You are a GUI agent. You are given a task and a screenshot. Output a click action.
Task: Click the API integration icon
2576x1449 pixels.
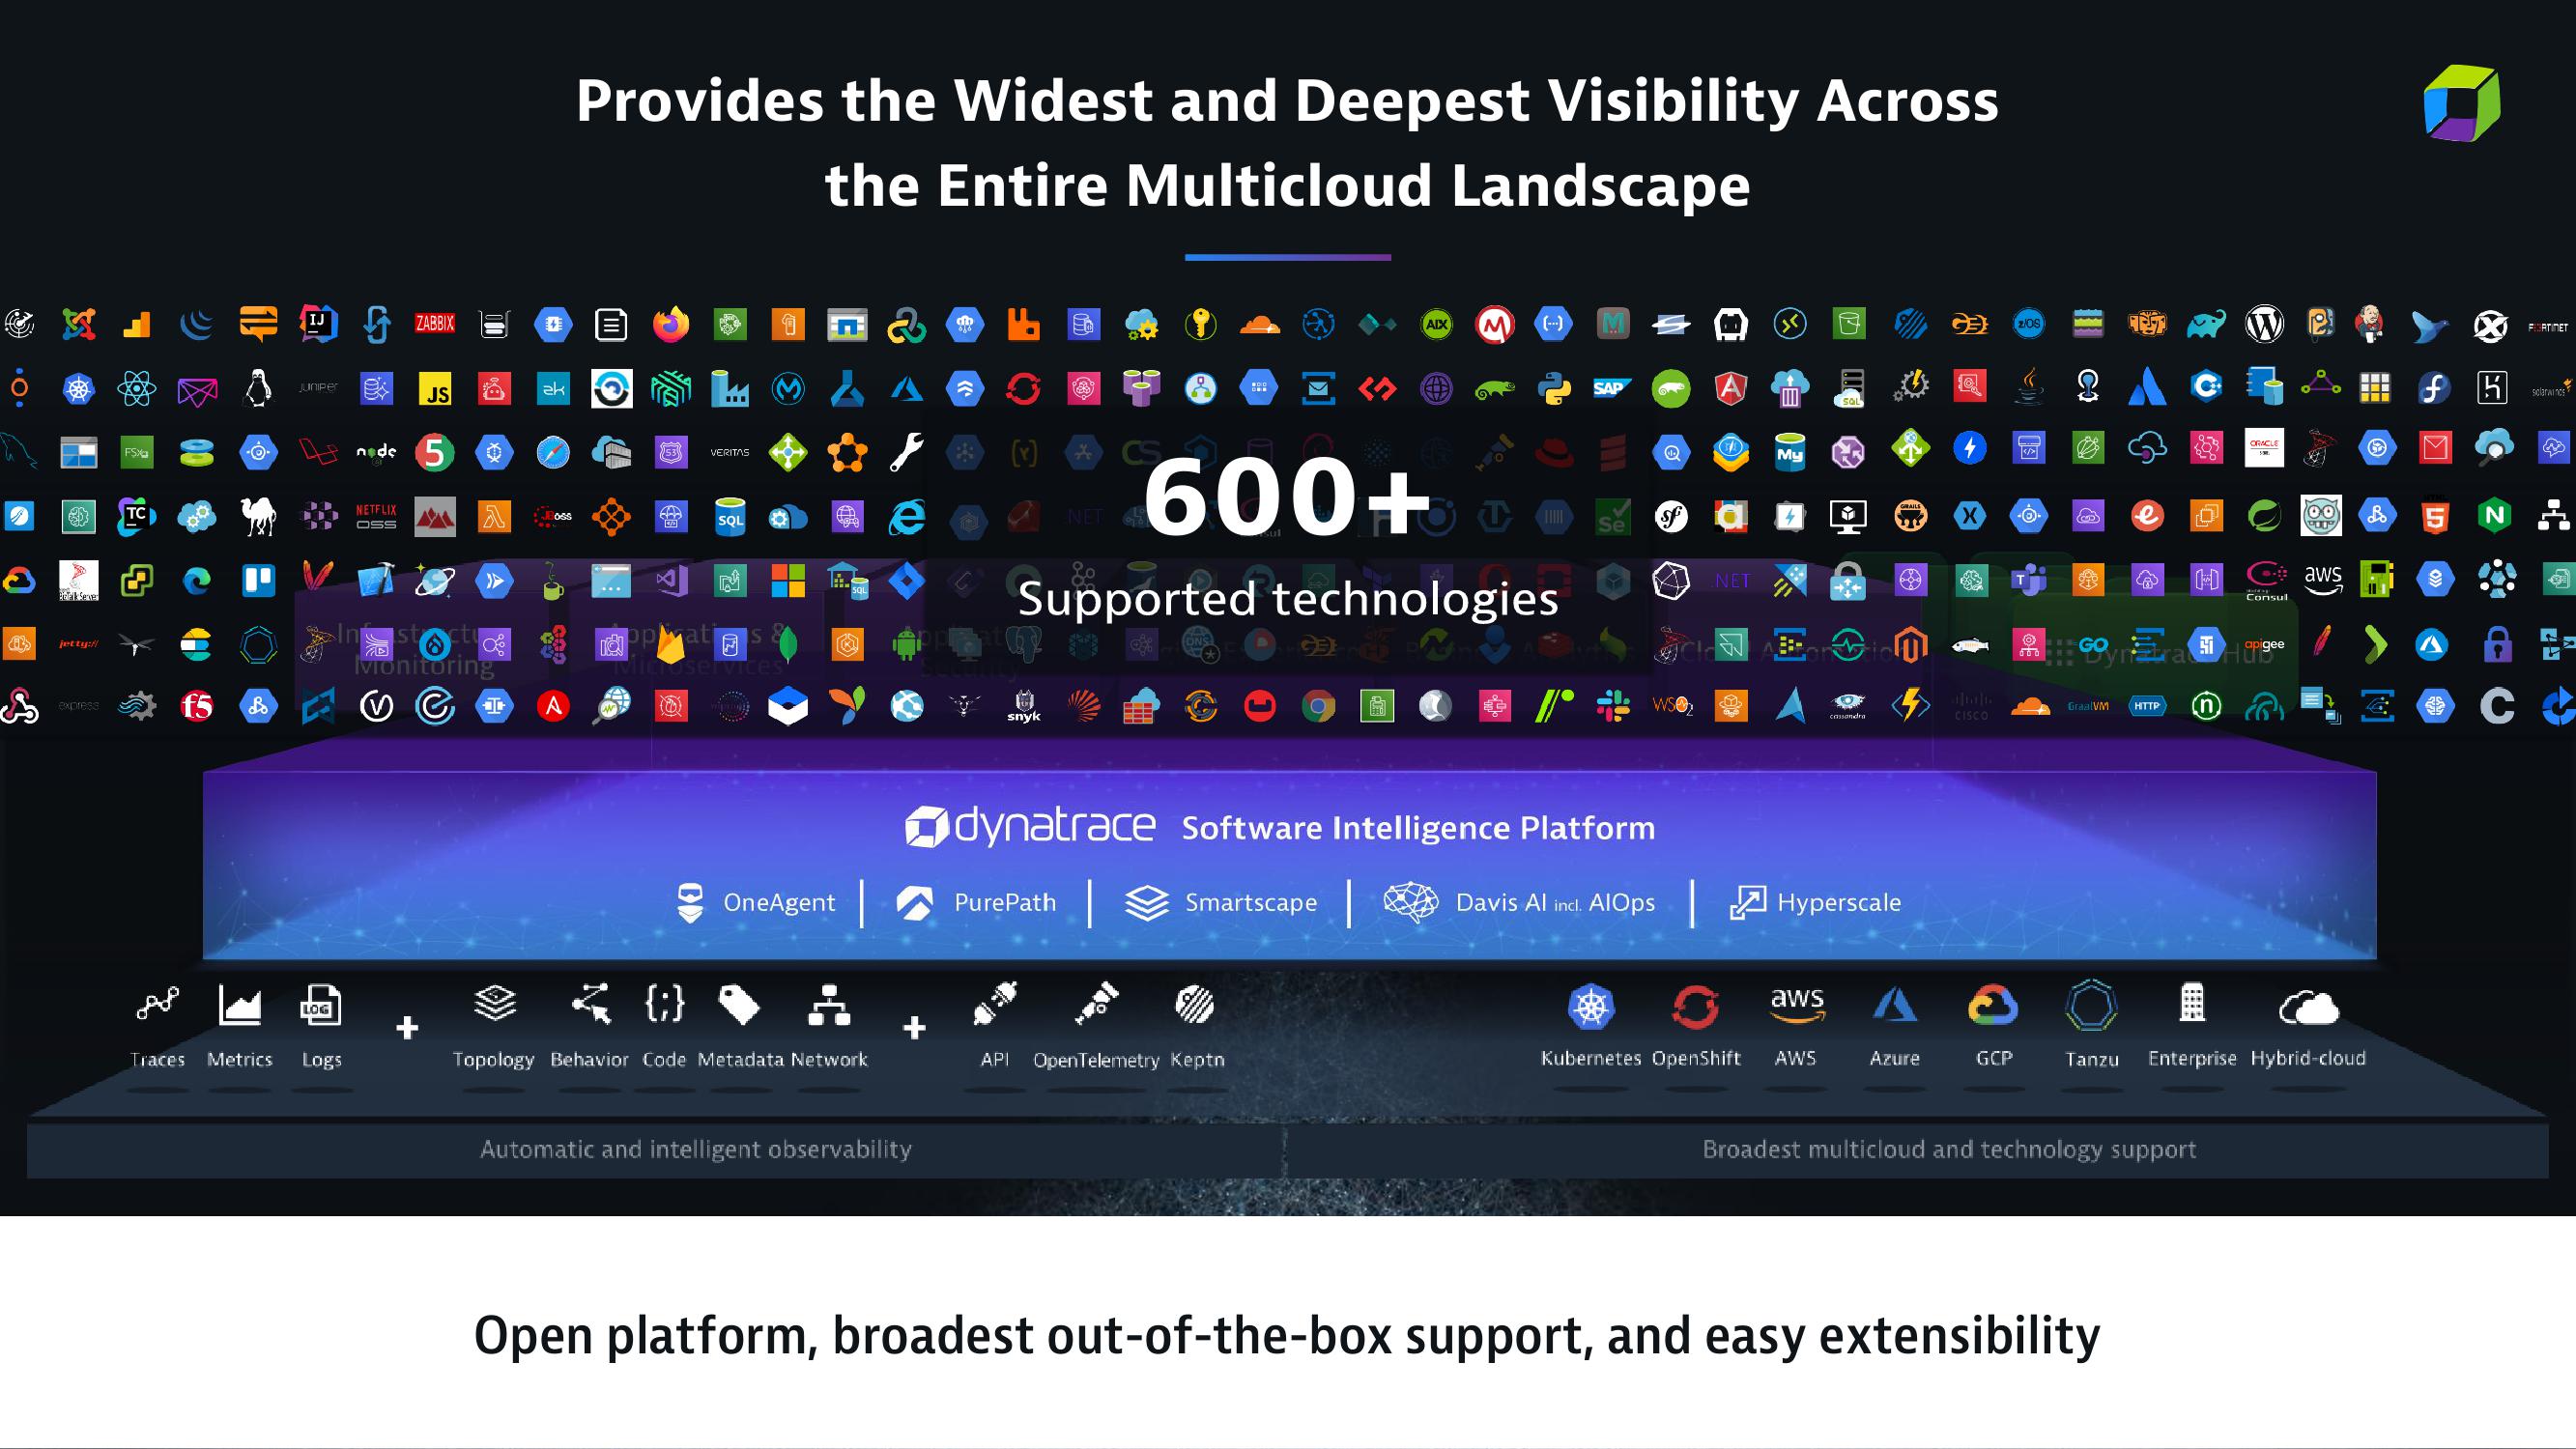(992, 1007)
